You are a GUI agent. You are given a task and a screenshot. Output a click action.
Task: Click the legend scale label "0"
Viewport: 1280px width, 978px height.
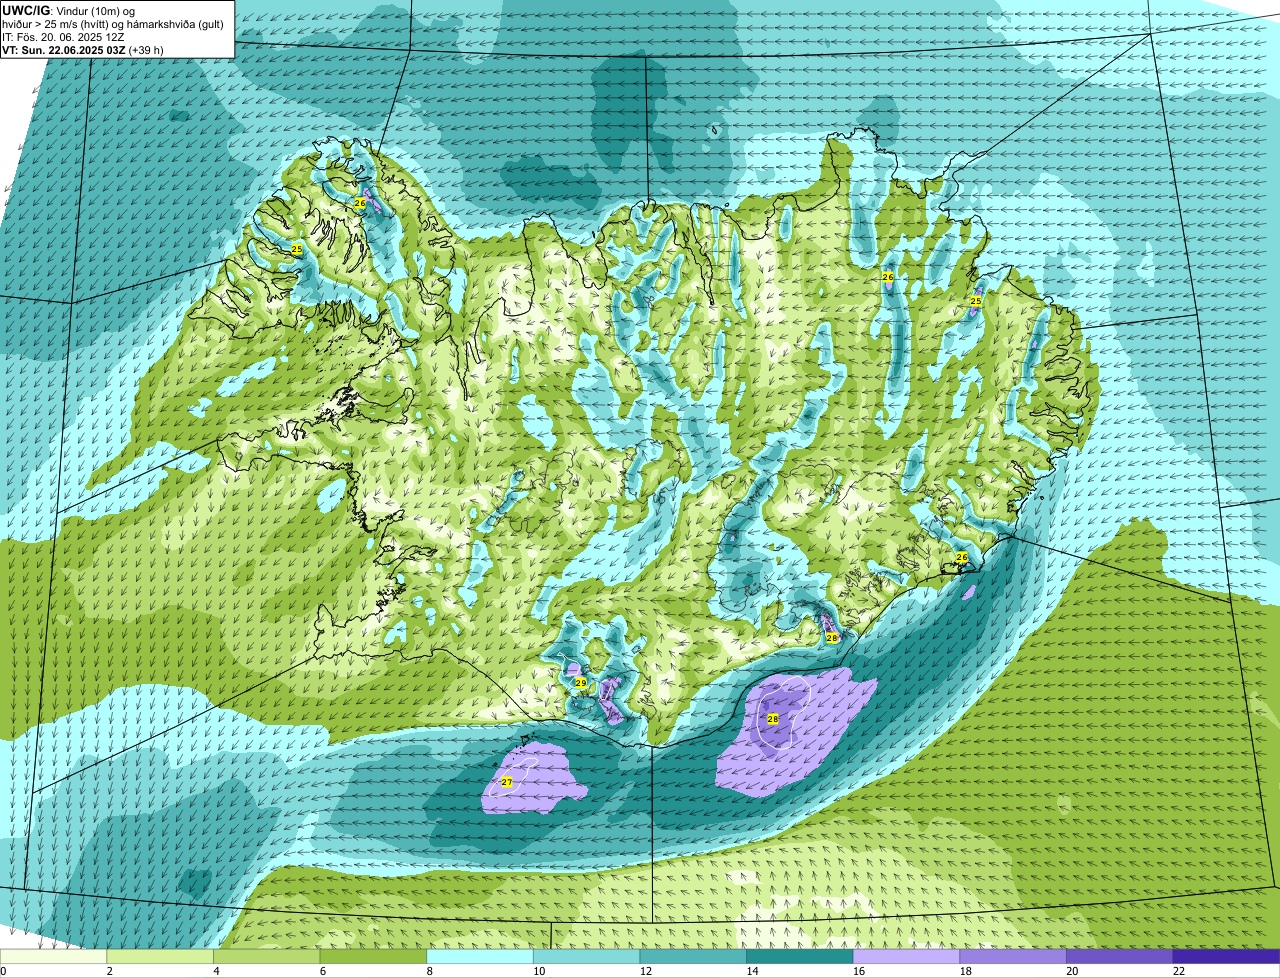pyautogui.click(x=4, y=971)
